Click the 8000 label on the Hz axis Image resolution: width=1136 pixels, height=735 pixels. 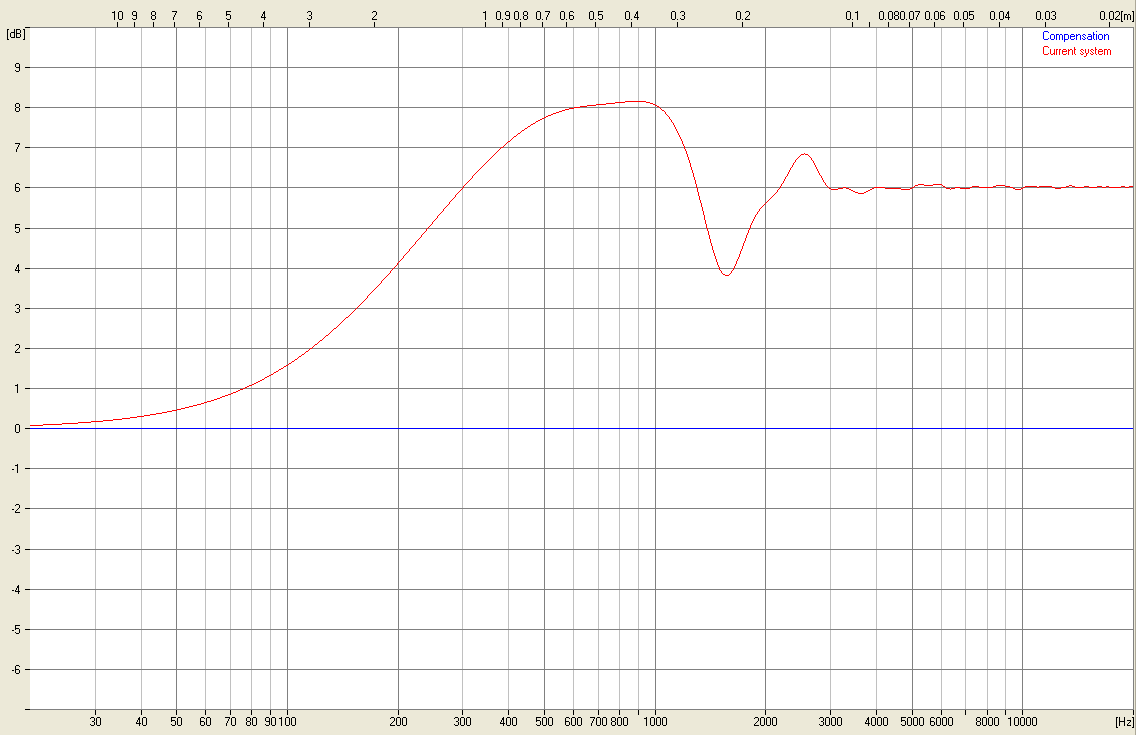[987, 722]
